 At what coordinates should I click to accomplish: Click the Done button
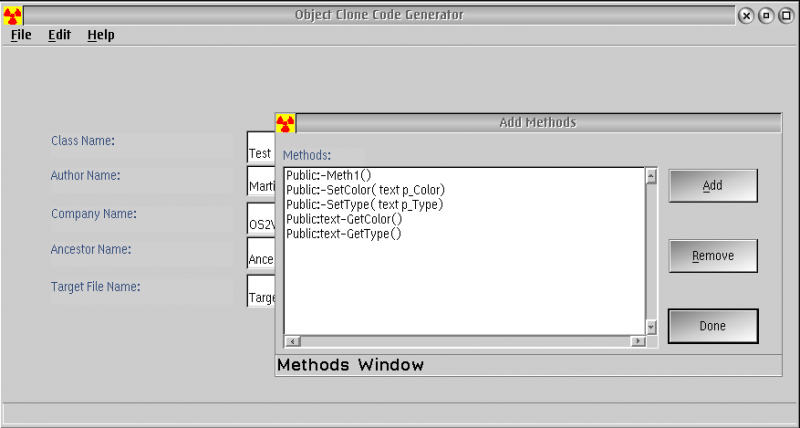point(713,326)
